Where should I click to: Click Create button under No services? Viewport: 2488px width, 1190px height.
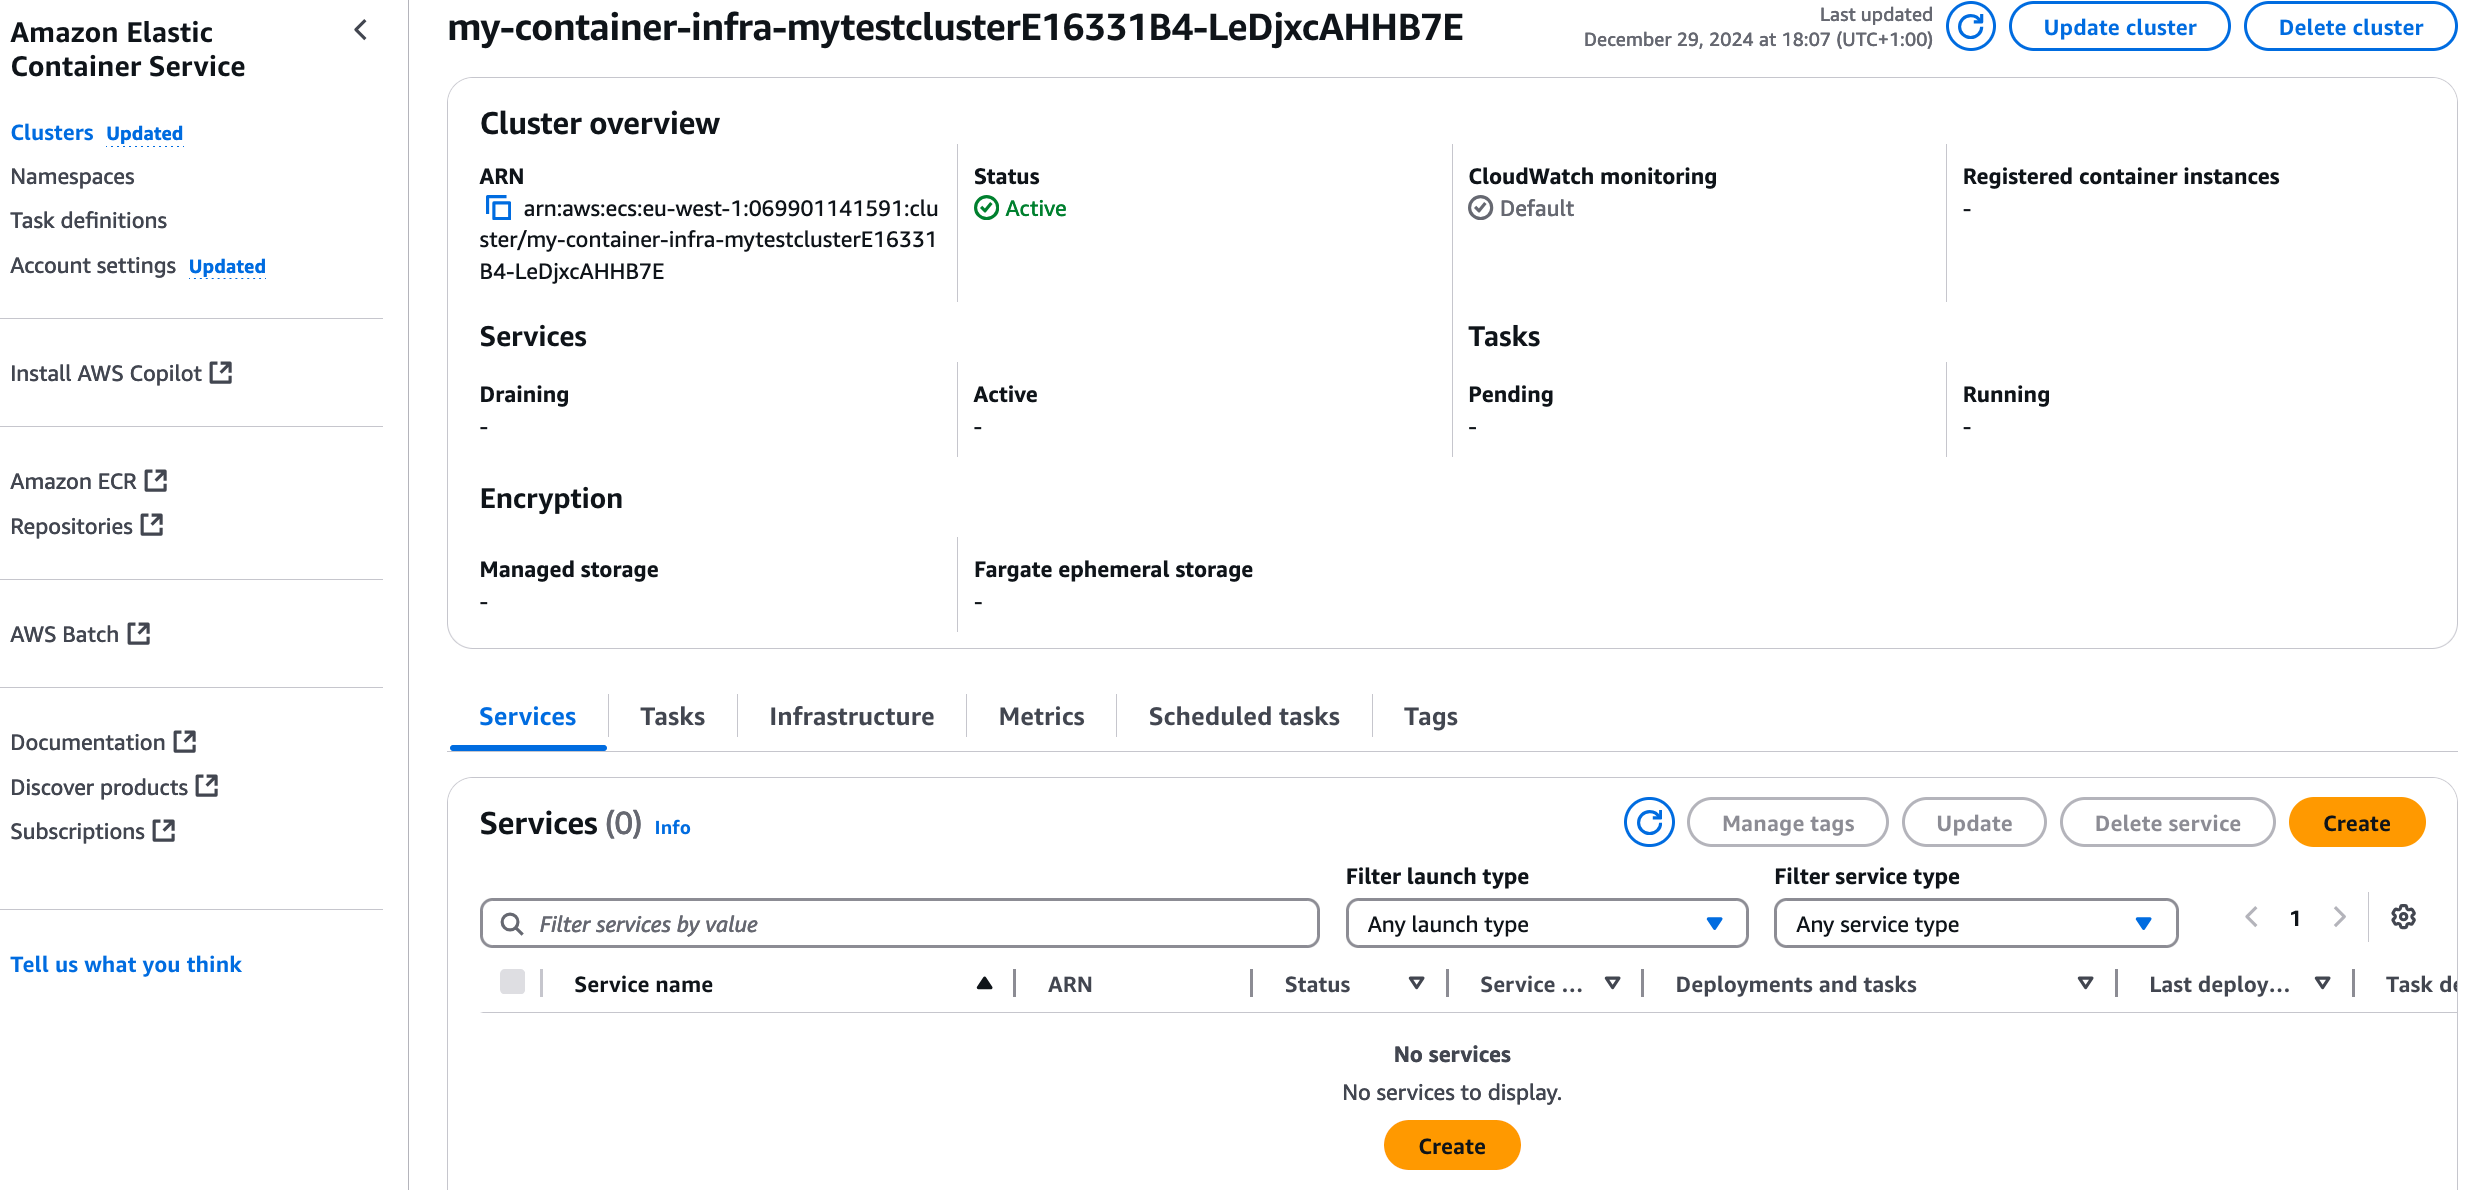[x=1451, y=1145]
